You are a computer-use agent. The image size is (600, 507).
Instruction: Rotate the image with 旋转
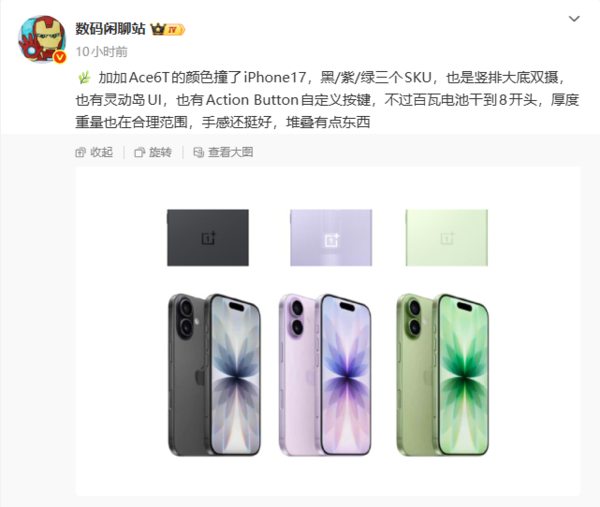point(153,152)
